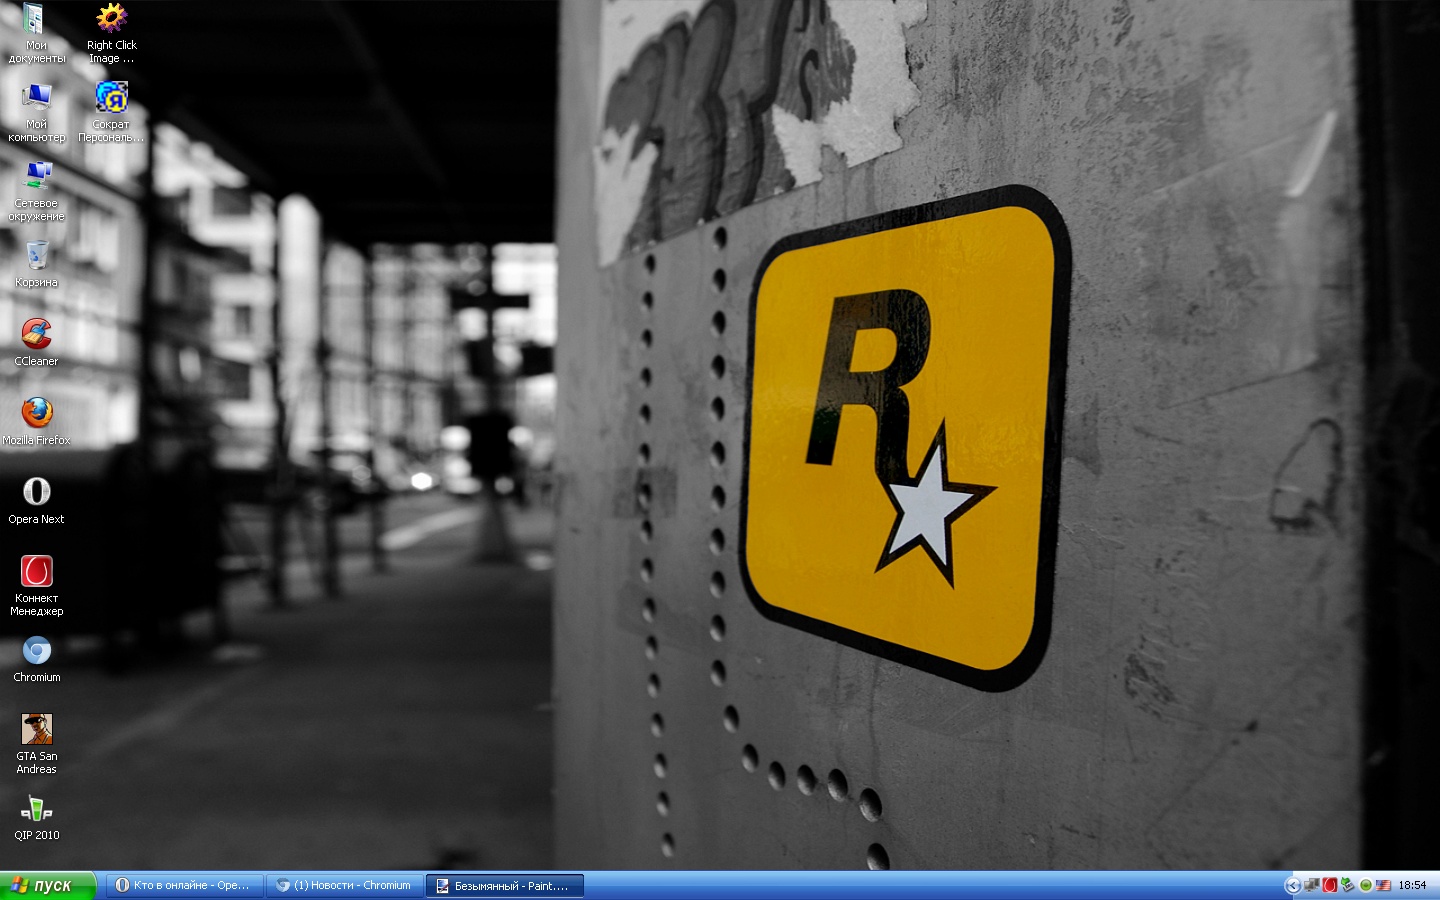The image size is (1440, 900).
Task: Select the Сетевое окружение desktop icon
Action: tap(36, 191)
